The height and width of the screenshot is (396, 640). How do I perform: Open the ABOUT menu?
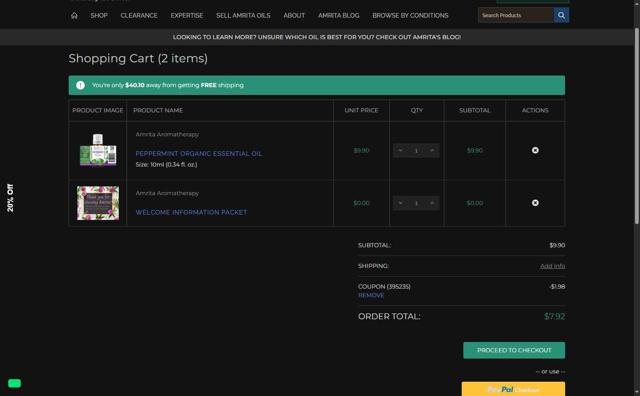(x=294, y=16)
